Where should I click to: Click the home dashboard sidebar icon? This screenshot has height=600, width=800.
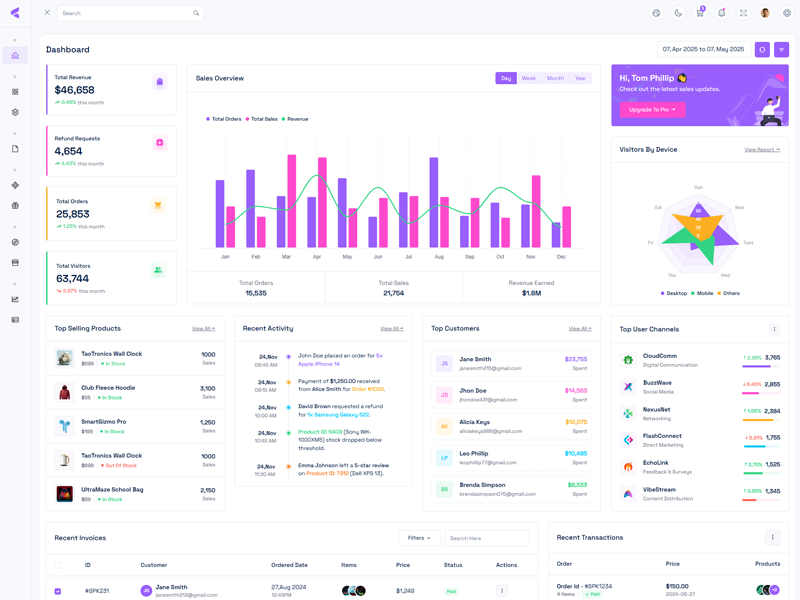point(15,55)
